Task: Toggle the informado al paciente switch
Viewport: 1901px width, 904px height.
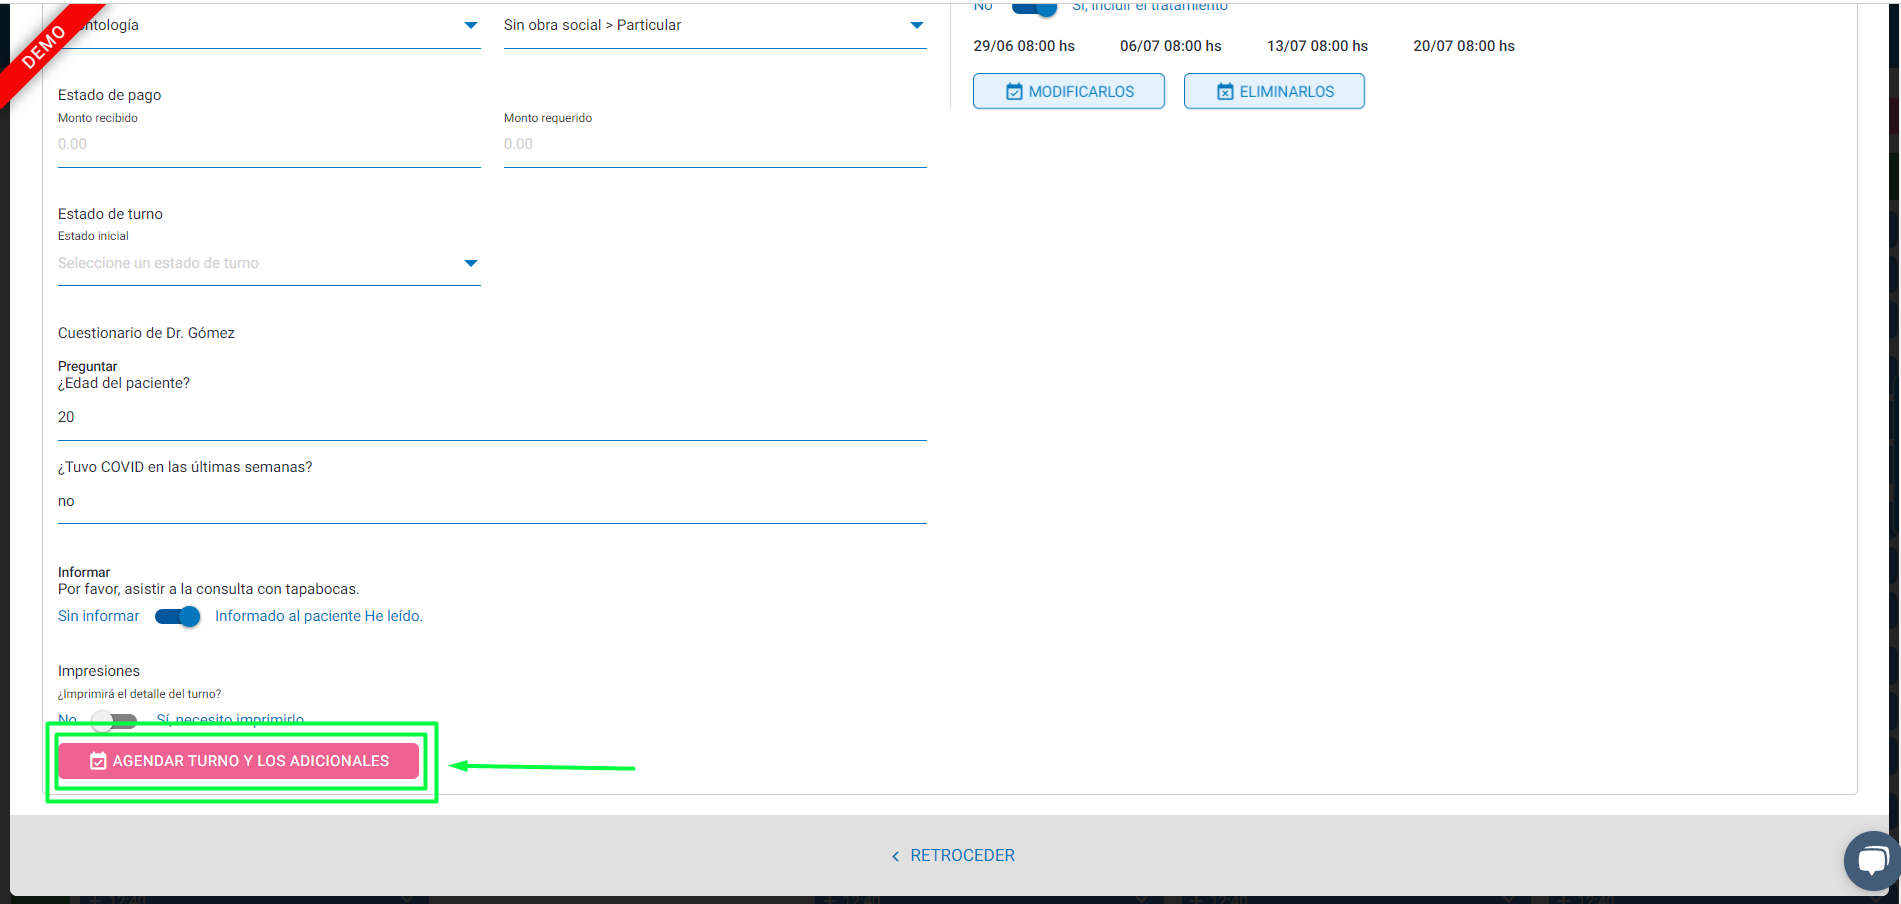Action: [178, 616]
